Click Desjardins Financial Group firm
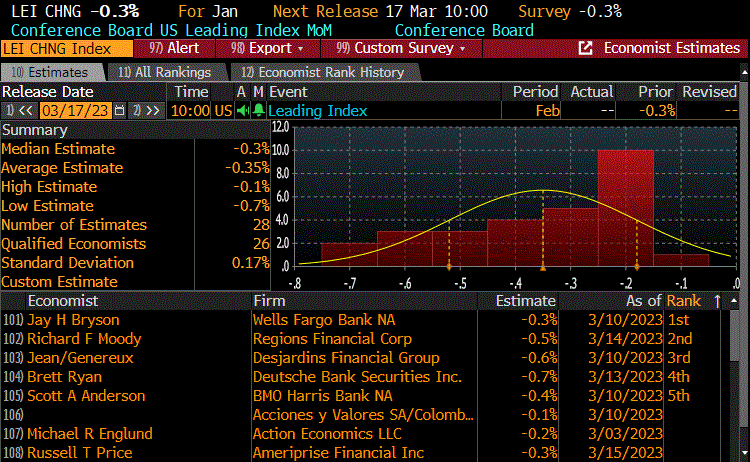This screenshot has width=750, height=462. coord(346,358)
